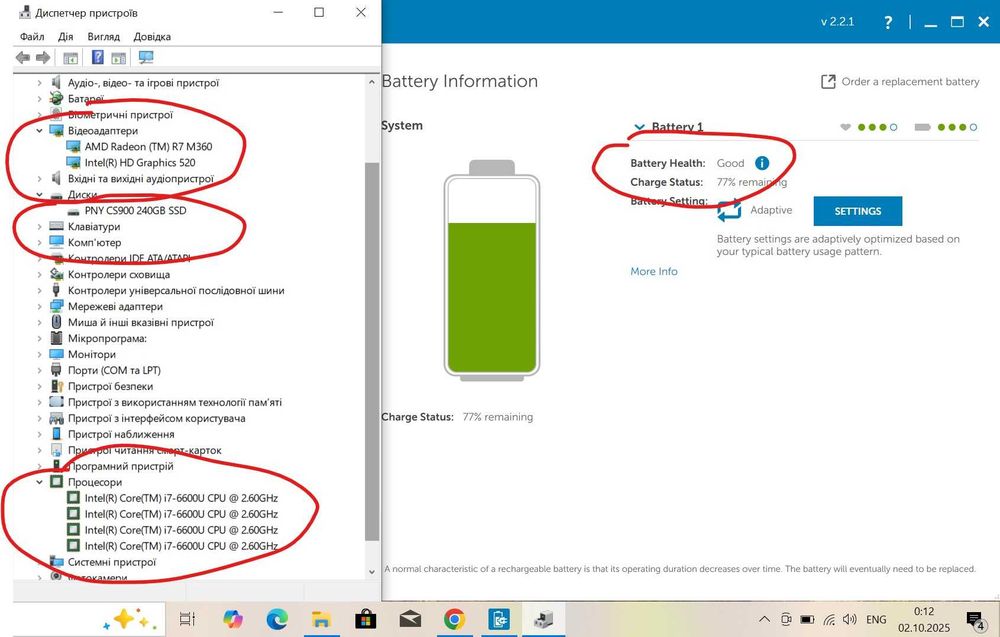Click the ENG input language indicator
The width and height of the screenshot is (1000, 637).
876,619
